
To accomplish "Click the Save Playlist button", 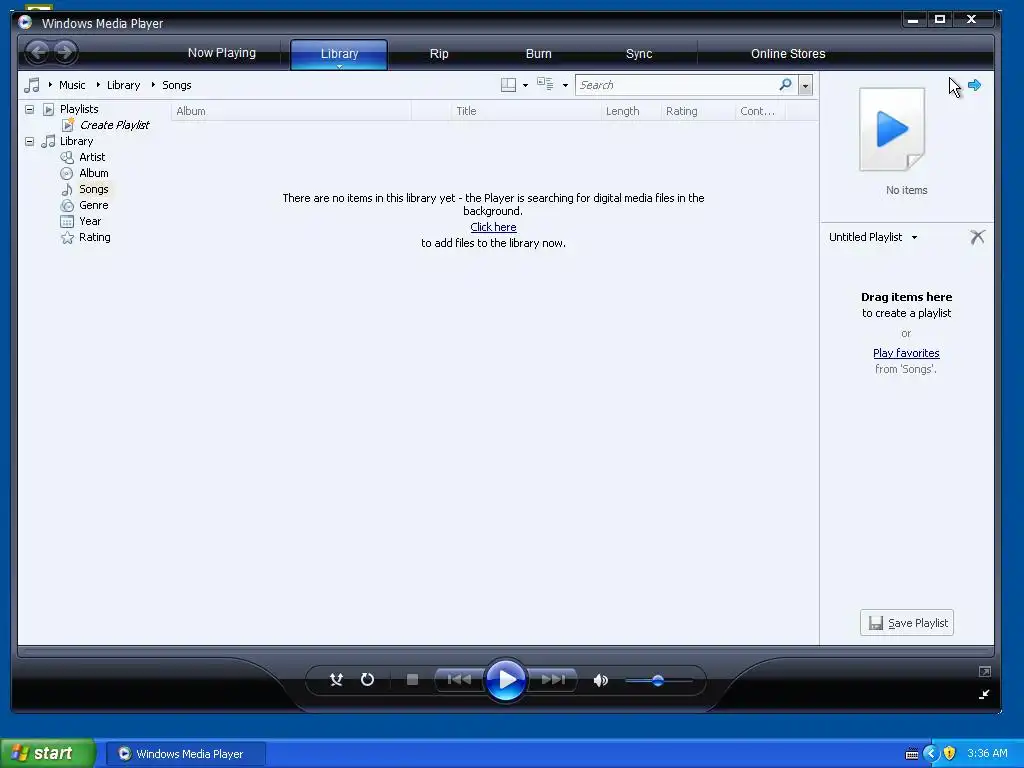I will coord(906,622).
